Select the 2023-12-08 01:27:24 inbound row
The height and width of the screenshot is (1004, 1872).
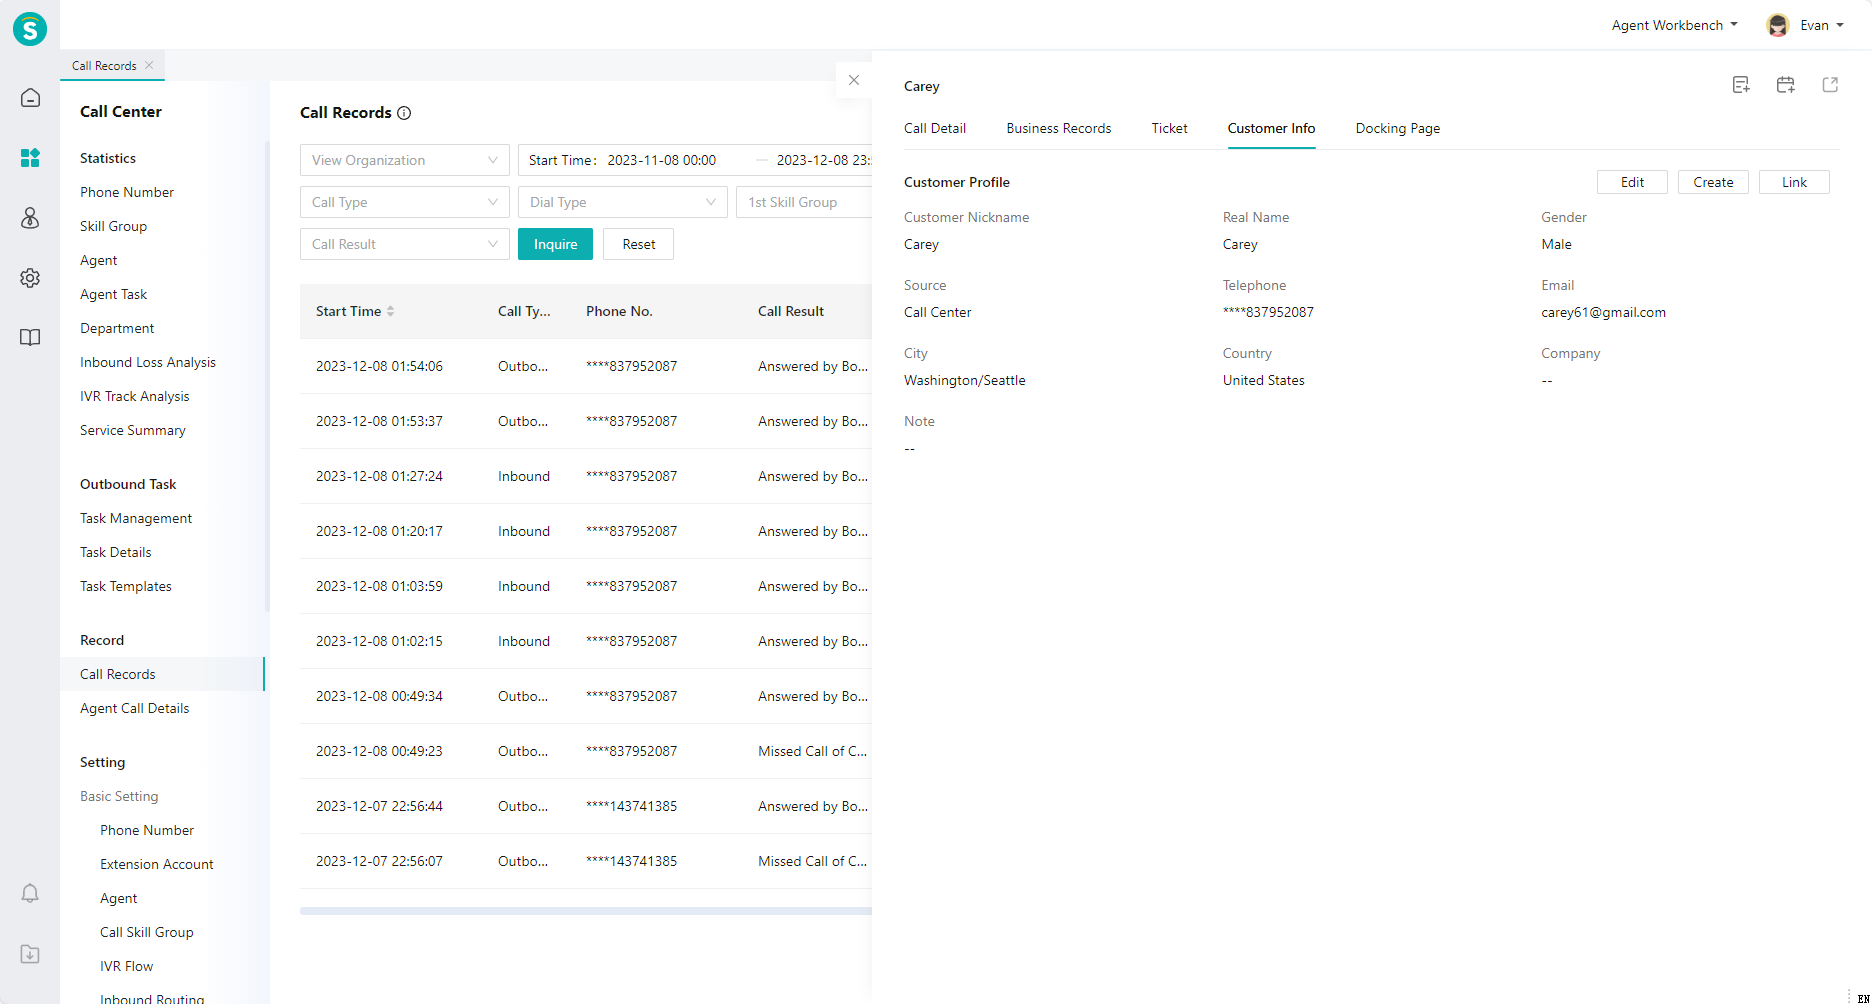(586, 476)
